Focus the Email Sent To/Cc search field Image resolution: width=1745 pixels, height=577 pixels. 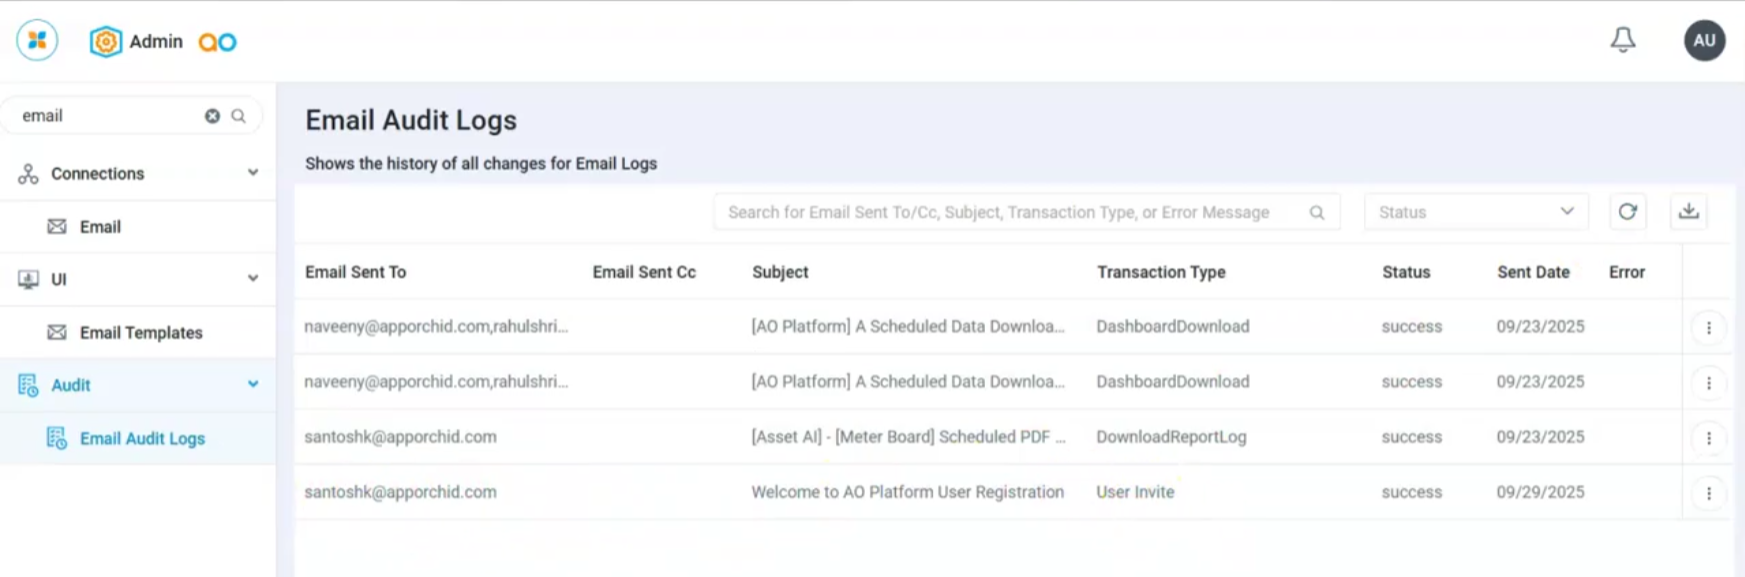click(1010, 212)
